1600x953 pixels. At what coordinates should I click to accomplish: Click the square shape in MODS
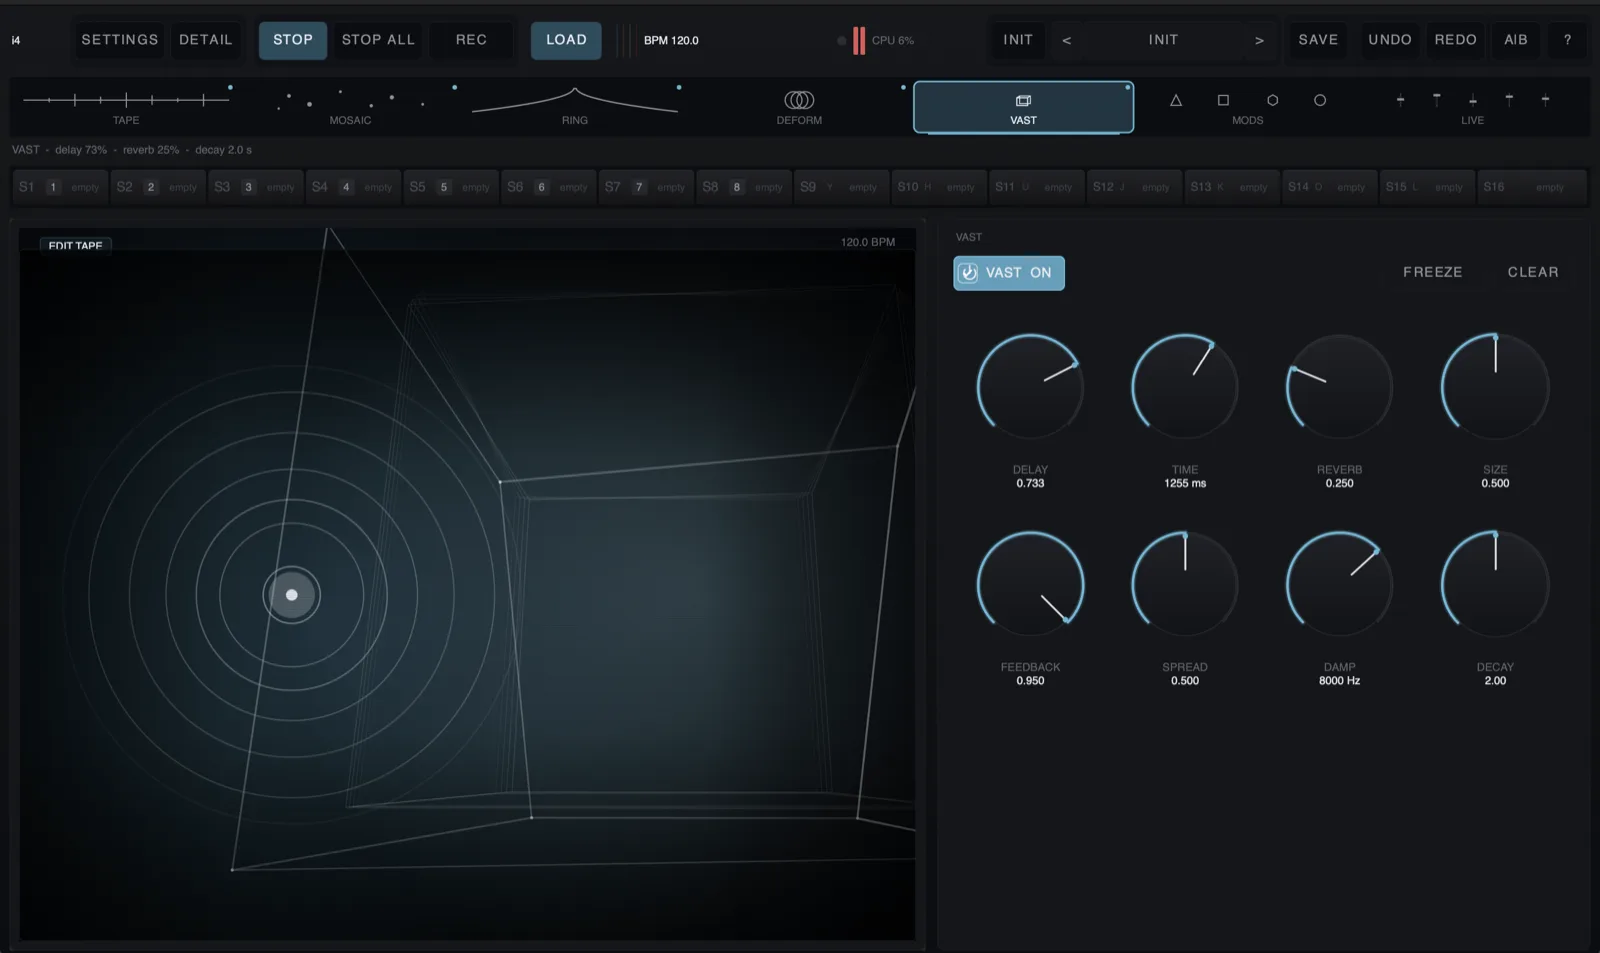point(1223,100)
